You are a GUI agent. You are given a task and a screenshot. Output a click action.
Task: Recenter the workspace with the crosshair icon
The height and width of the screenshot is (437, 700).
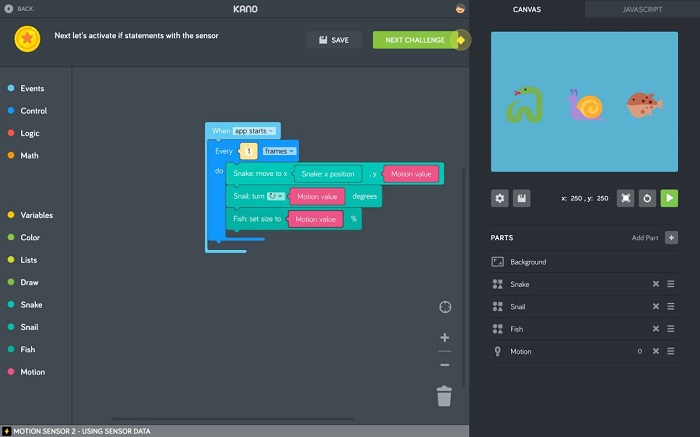(x=445, y=307)
